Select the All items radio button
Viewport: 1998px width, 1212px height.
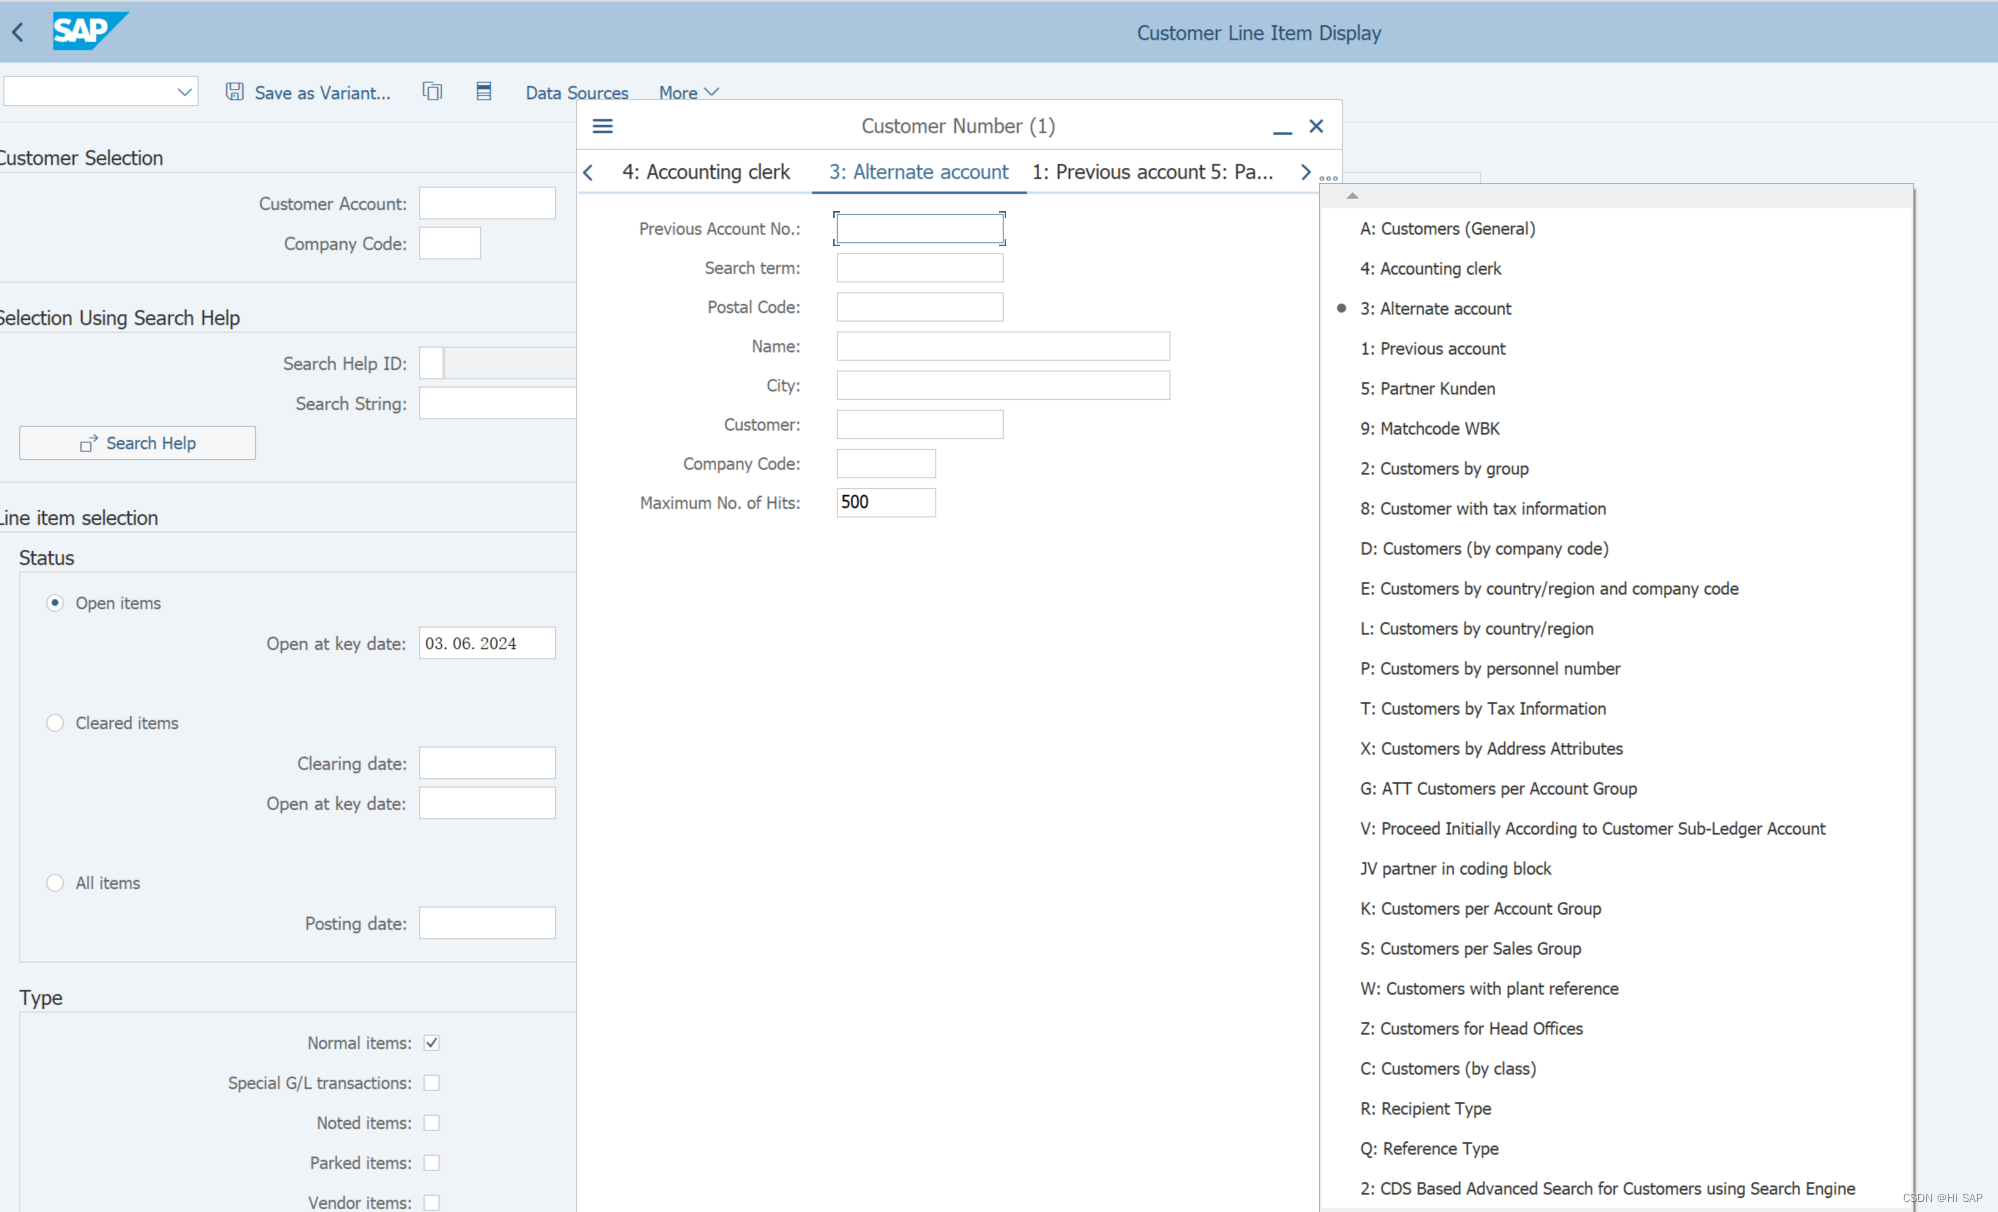pyautogui.click(x=55, y=883)
